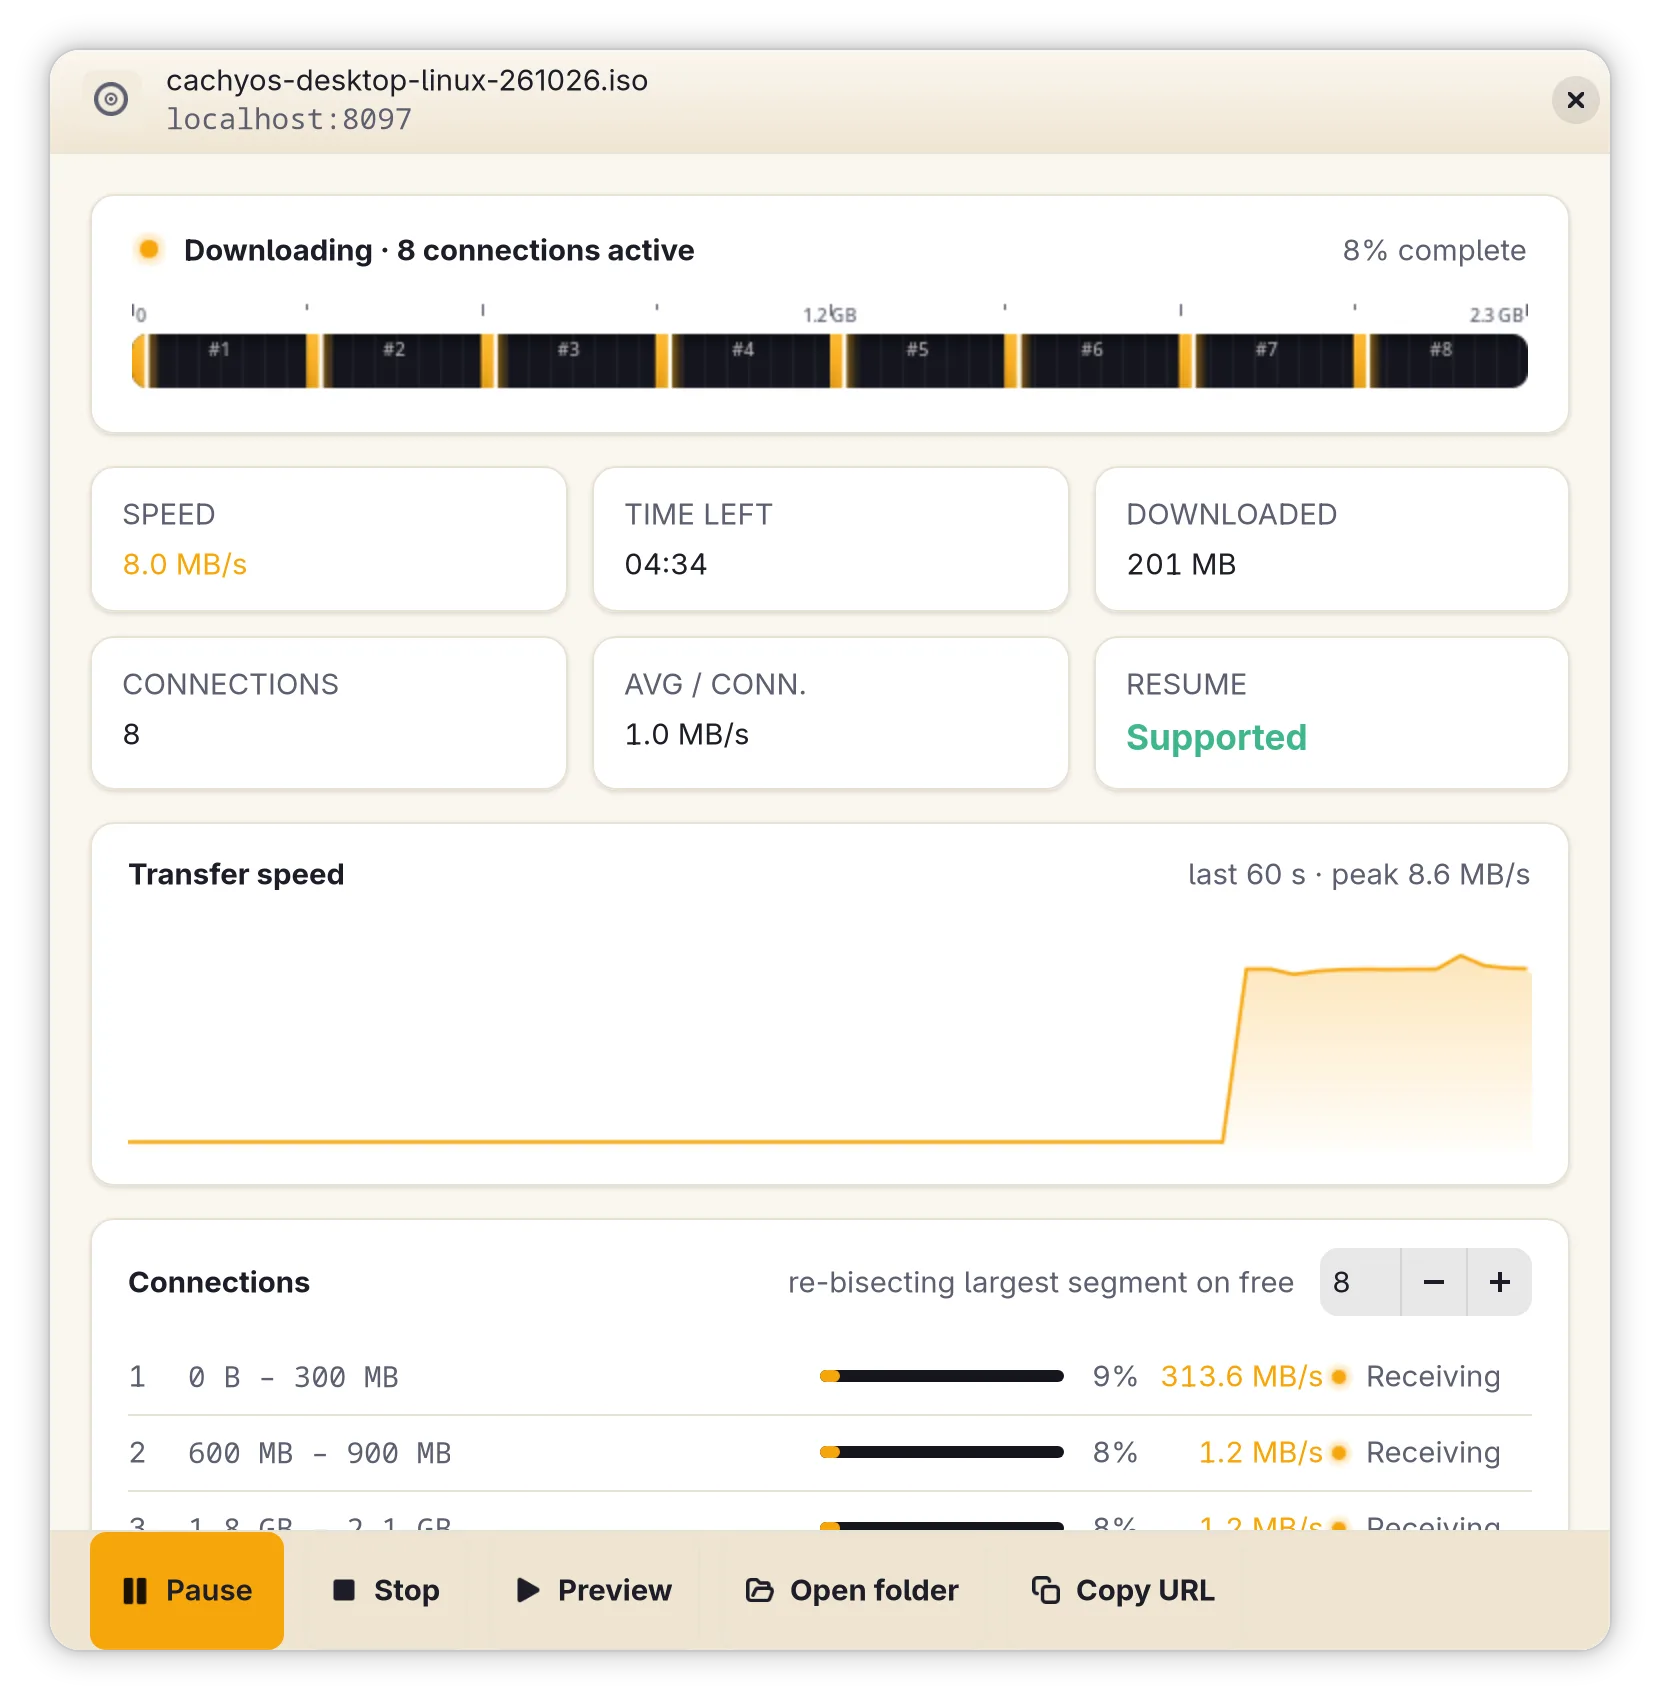Click the progress bar of connection 1
This screenshot has height=1700, width=1660.
point(941,1377)
